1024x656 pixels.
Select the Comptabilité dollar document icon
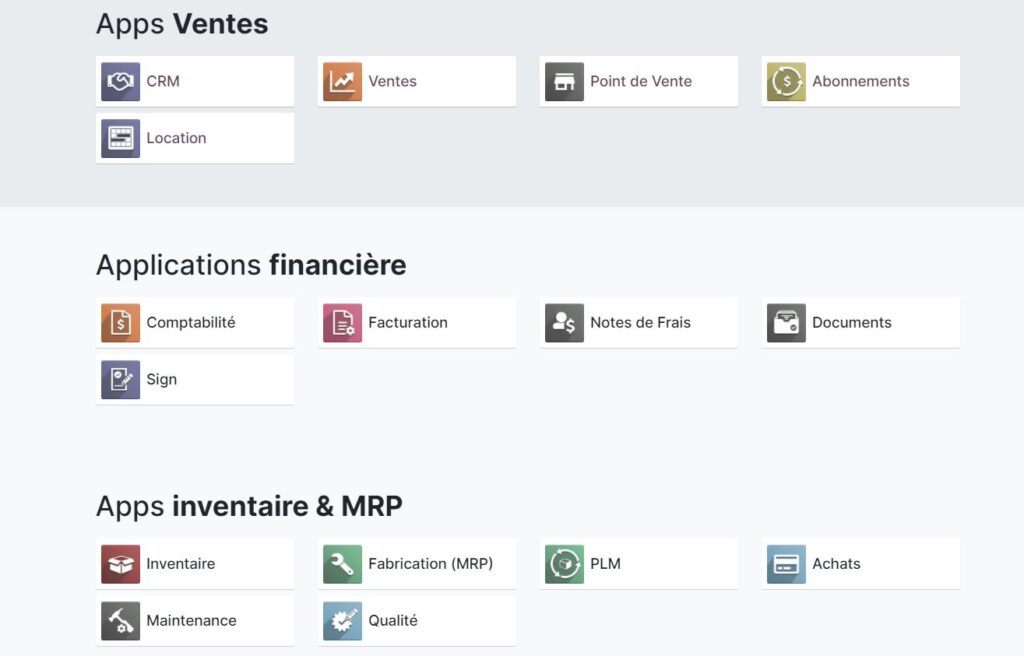(119, 322)
